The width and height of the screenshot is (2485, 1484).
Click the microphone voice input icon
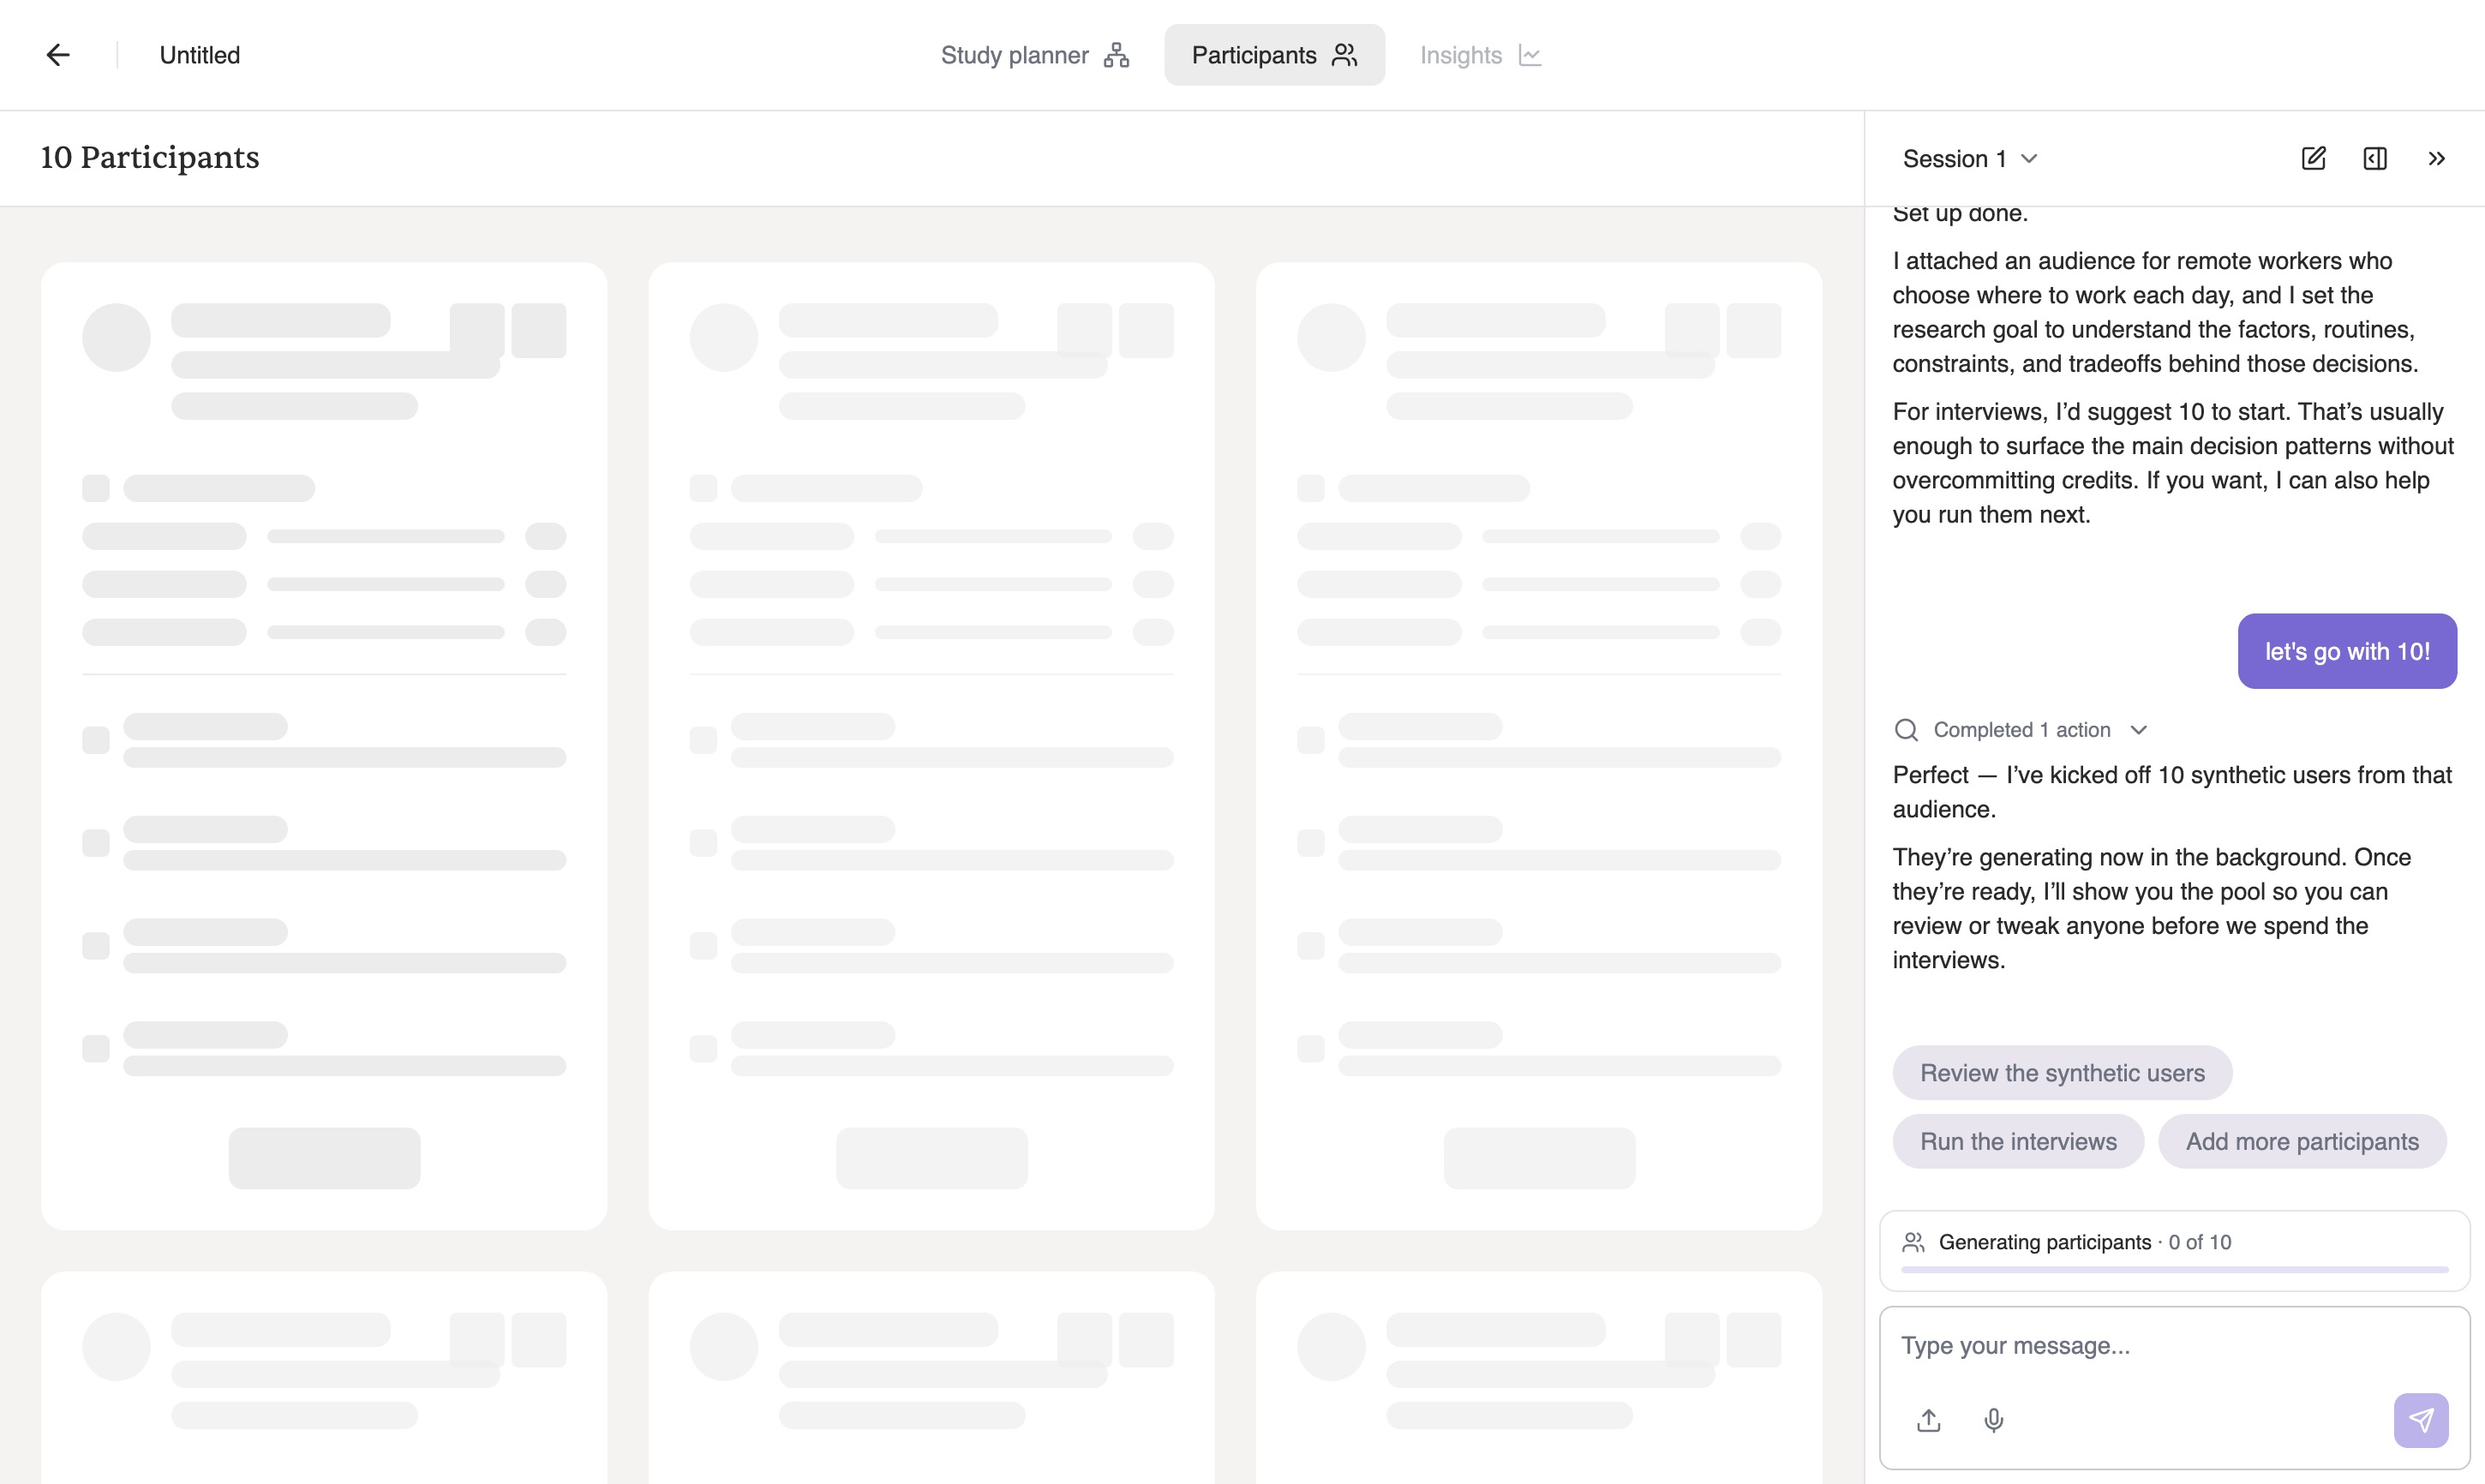coord(1993,1420)
